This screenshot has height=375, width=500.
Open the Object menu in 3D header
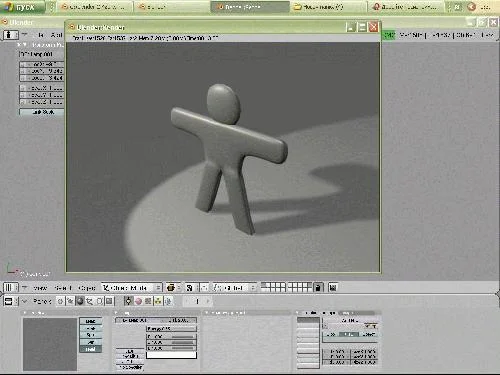pyautogui.click(x=87, y=288)
